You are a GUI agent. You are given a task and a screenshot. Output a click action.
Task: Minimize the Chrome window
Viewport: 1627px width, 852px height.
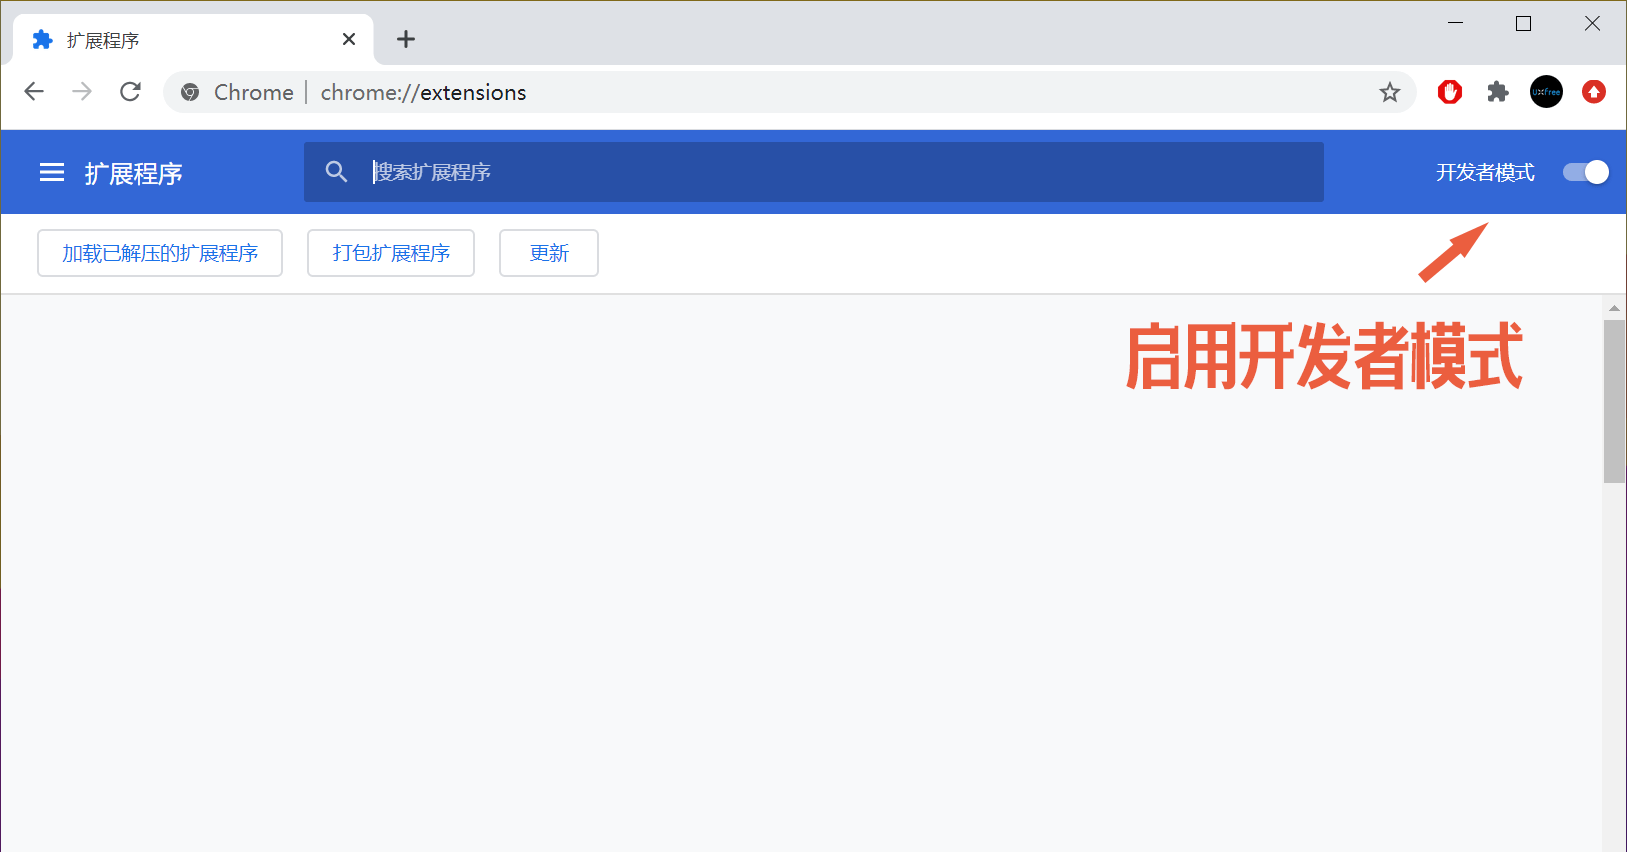click(x=1456, y=23)
